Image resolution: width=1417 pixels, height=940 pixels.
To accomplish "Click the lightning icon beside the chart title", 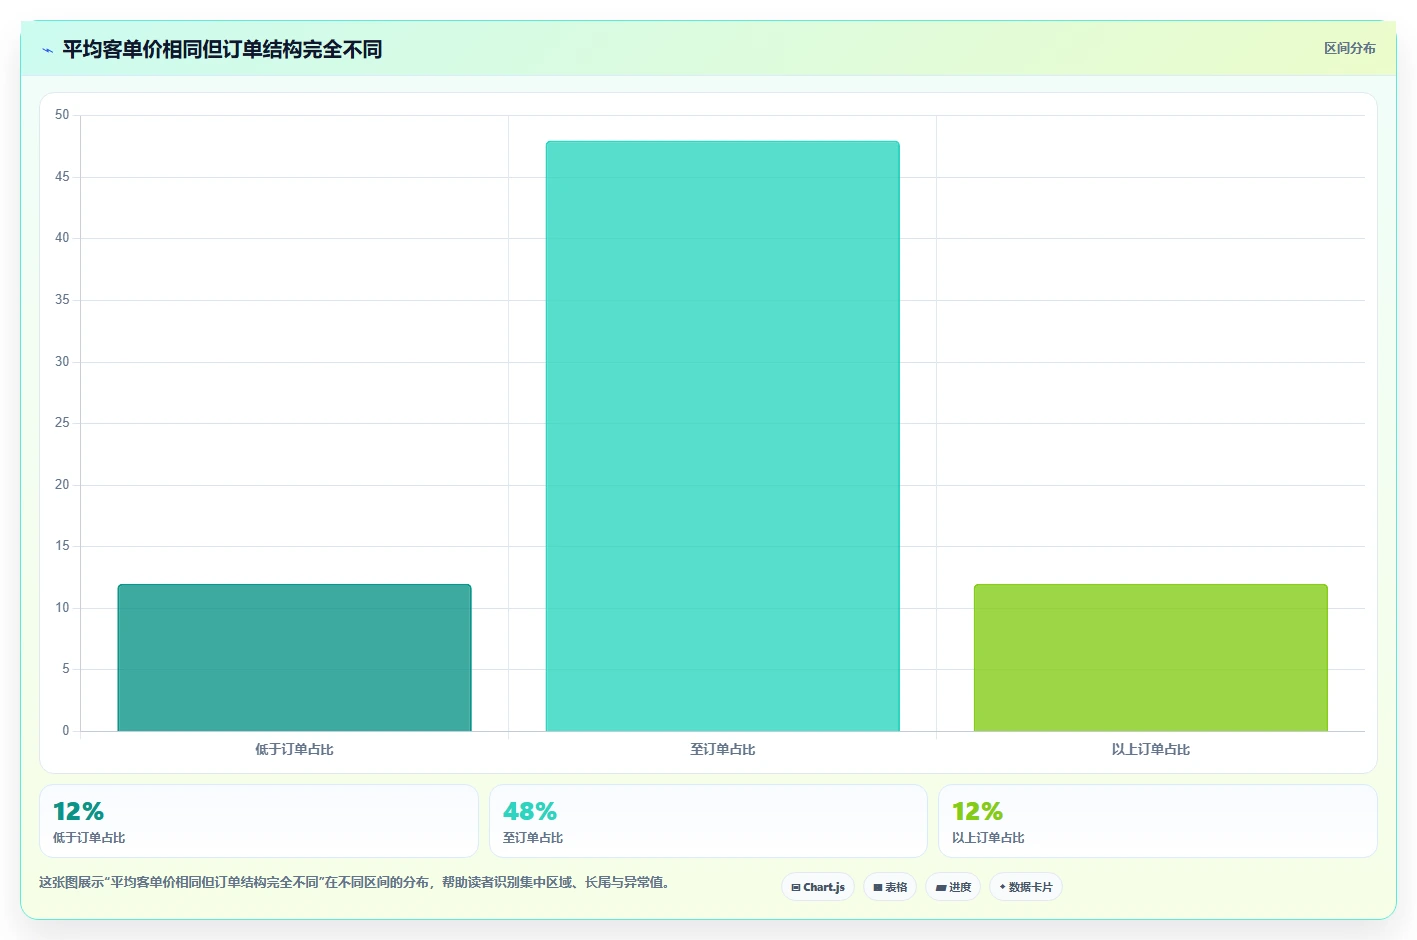I will click(47, 50).
